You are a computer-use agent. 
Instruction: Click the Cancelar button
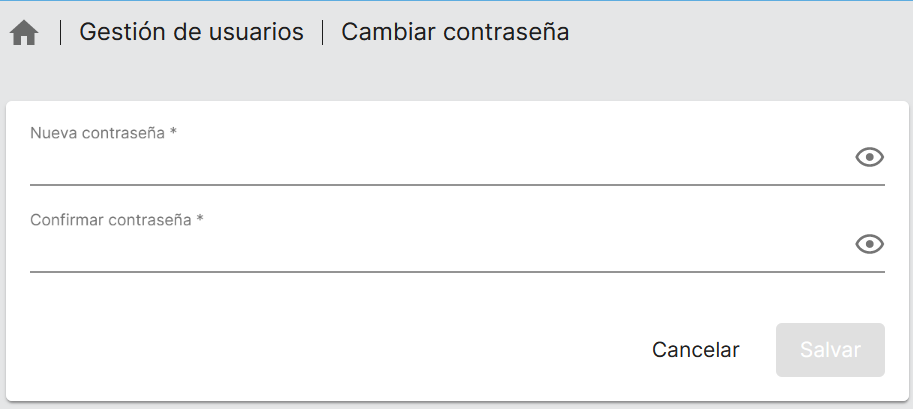695,350
